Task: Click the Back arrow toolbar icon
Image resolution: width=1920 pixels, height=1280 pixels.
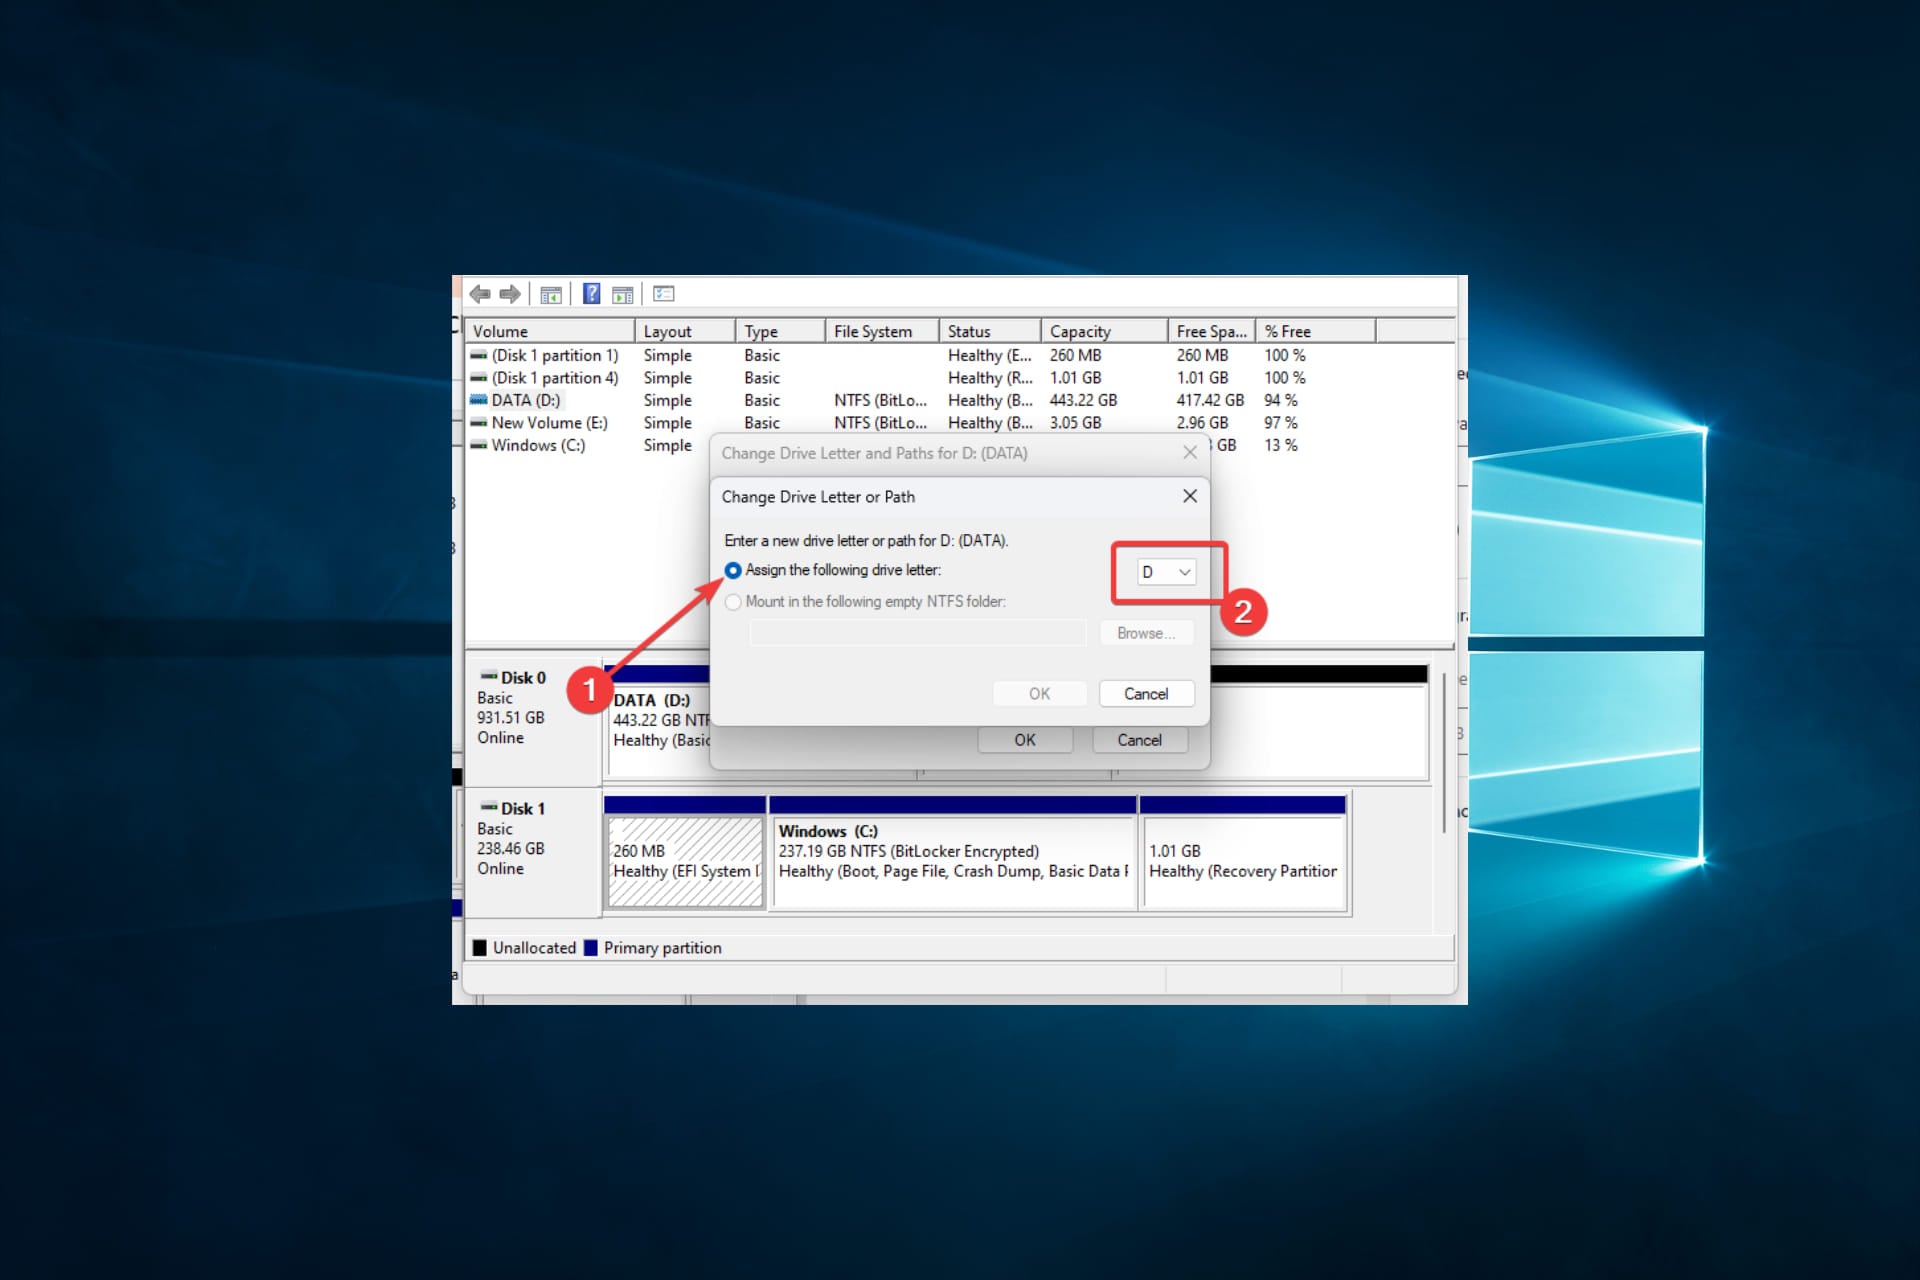Action: [480, 294]
